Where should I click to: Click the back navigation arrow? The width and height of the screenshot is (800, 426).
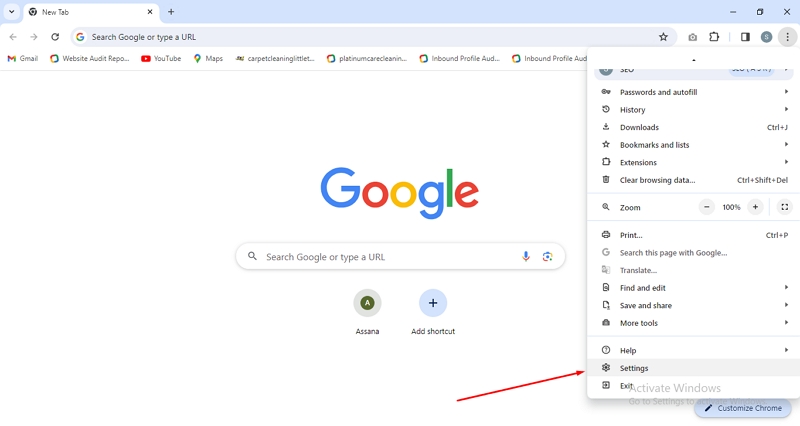click(13, 37)
